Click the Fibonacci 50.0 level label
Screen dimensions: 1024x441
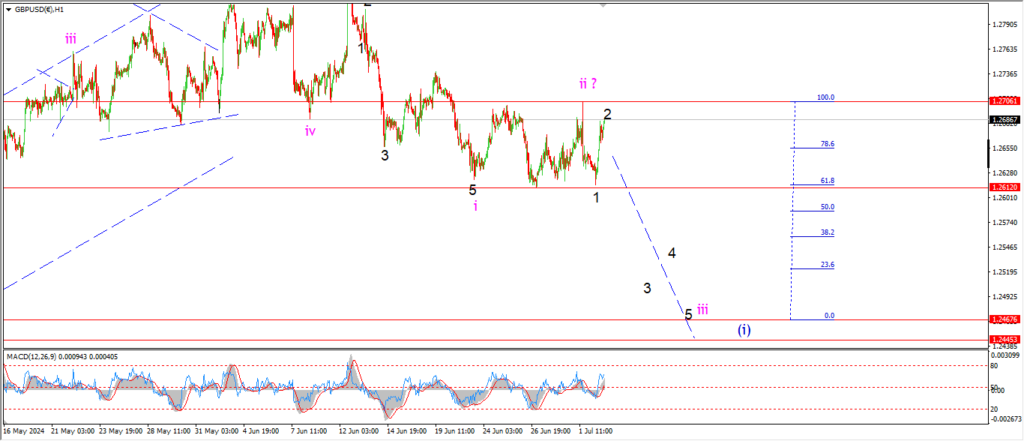click(827, 207)
